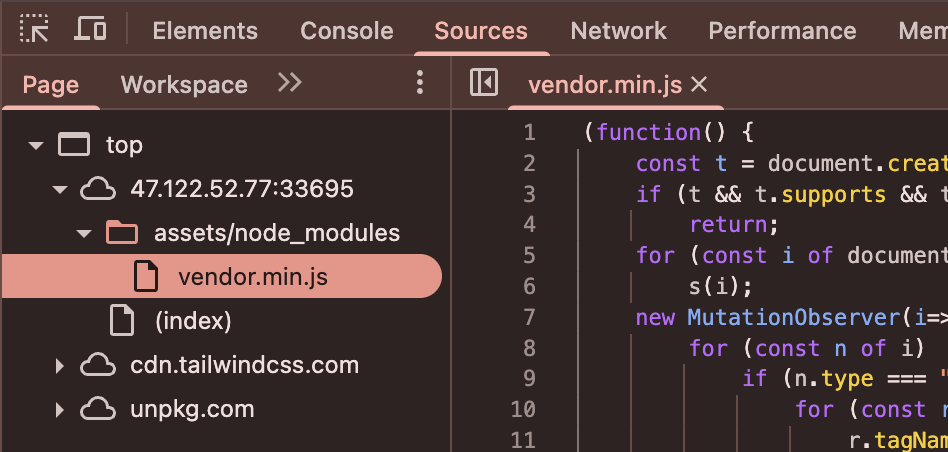Activate the inspect element picker icon
Screen dimensions: 948x452
(34, 29)
